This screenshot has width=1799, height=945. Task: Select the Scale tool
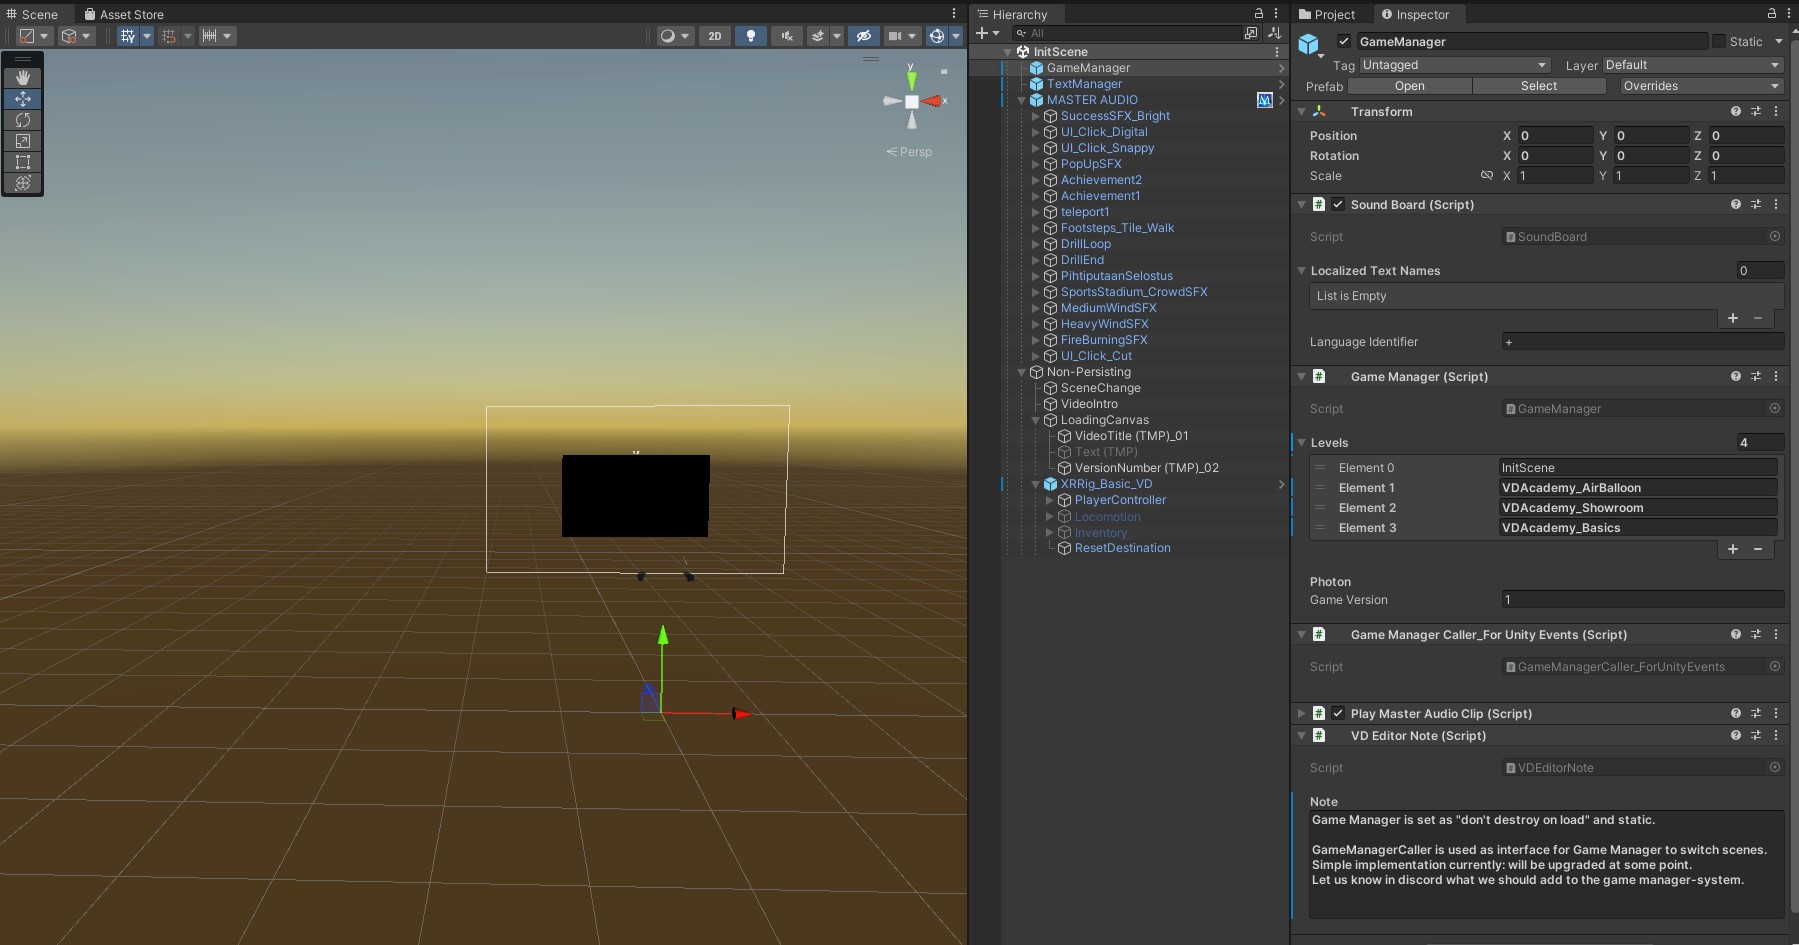tap(23, 141)
